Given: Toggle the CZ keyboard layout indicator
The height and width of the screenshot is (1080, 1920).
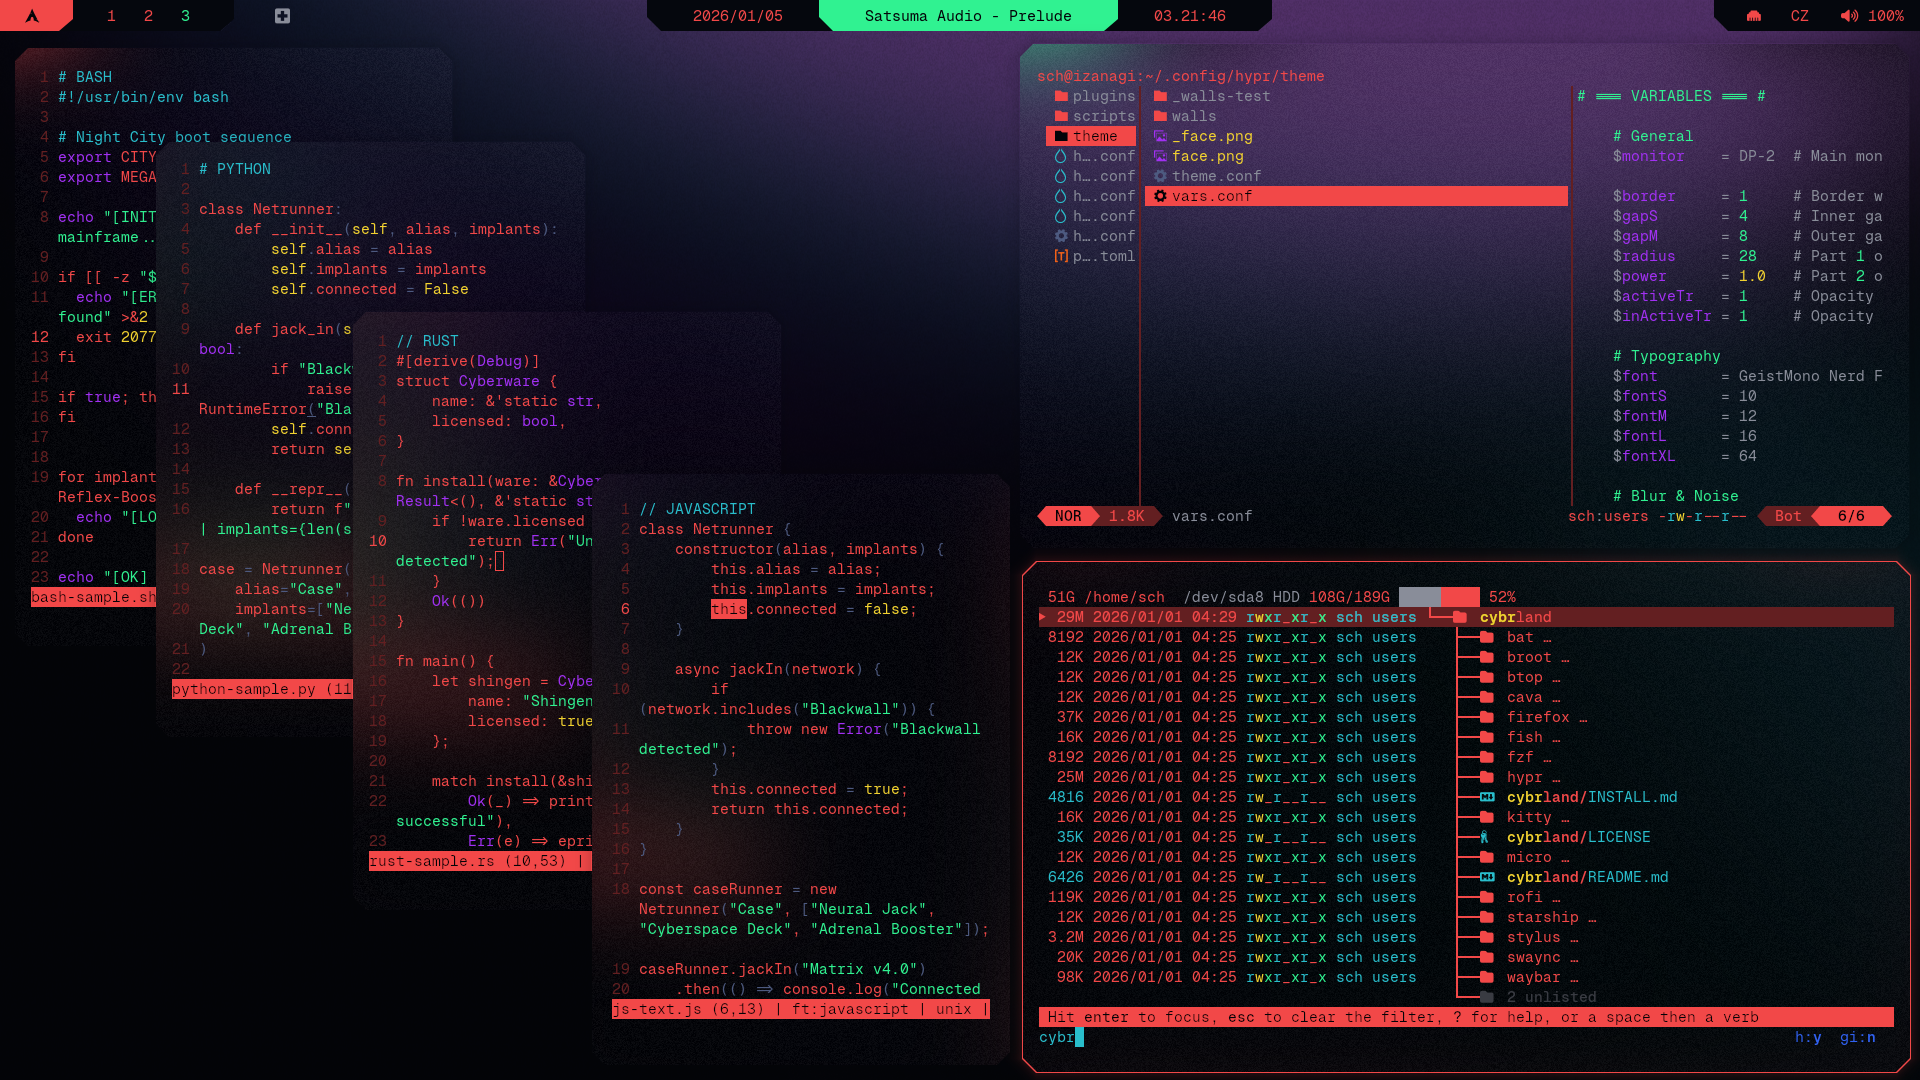Looking at the screenshot, I should click(1799, 16).
